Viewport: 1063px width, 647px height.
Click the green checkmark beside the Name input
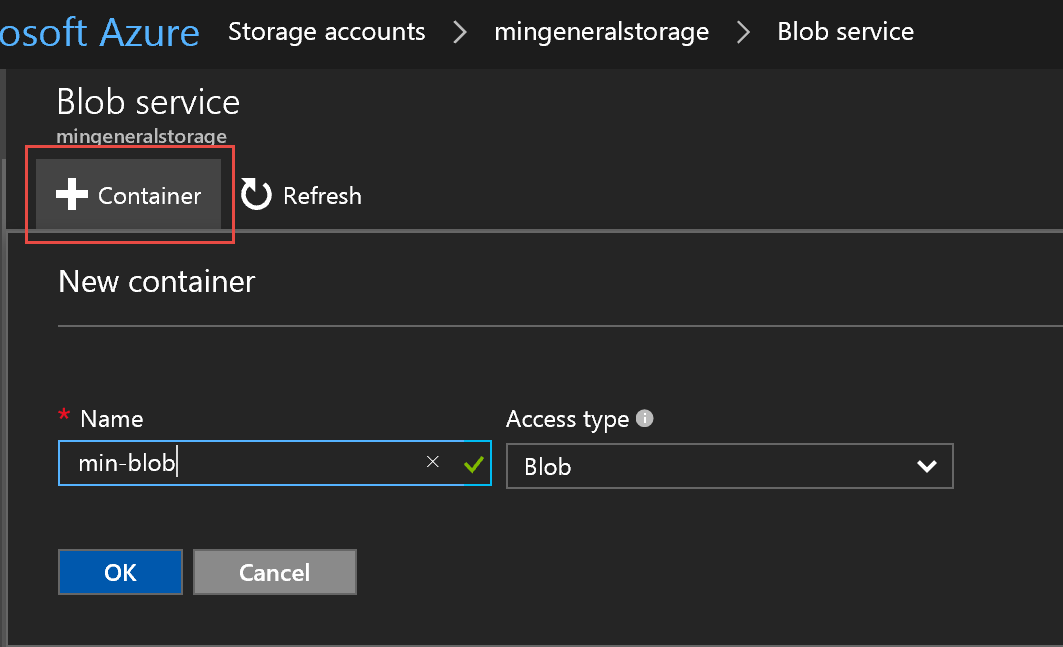click(472, 462)
